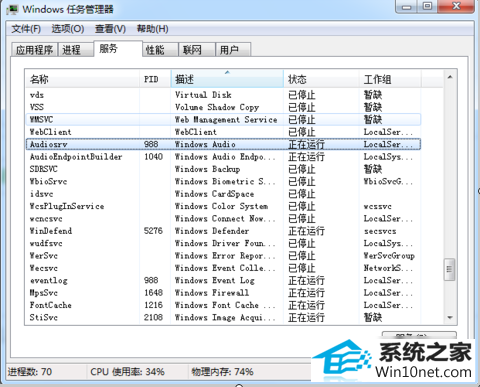Select the eventlog service row
The width and height of the screenshot is (480, 387).
pos(223,280)
